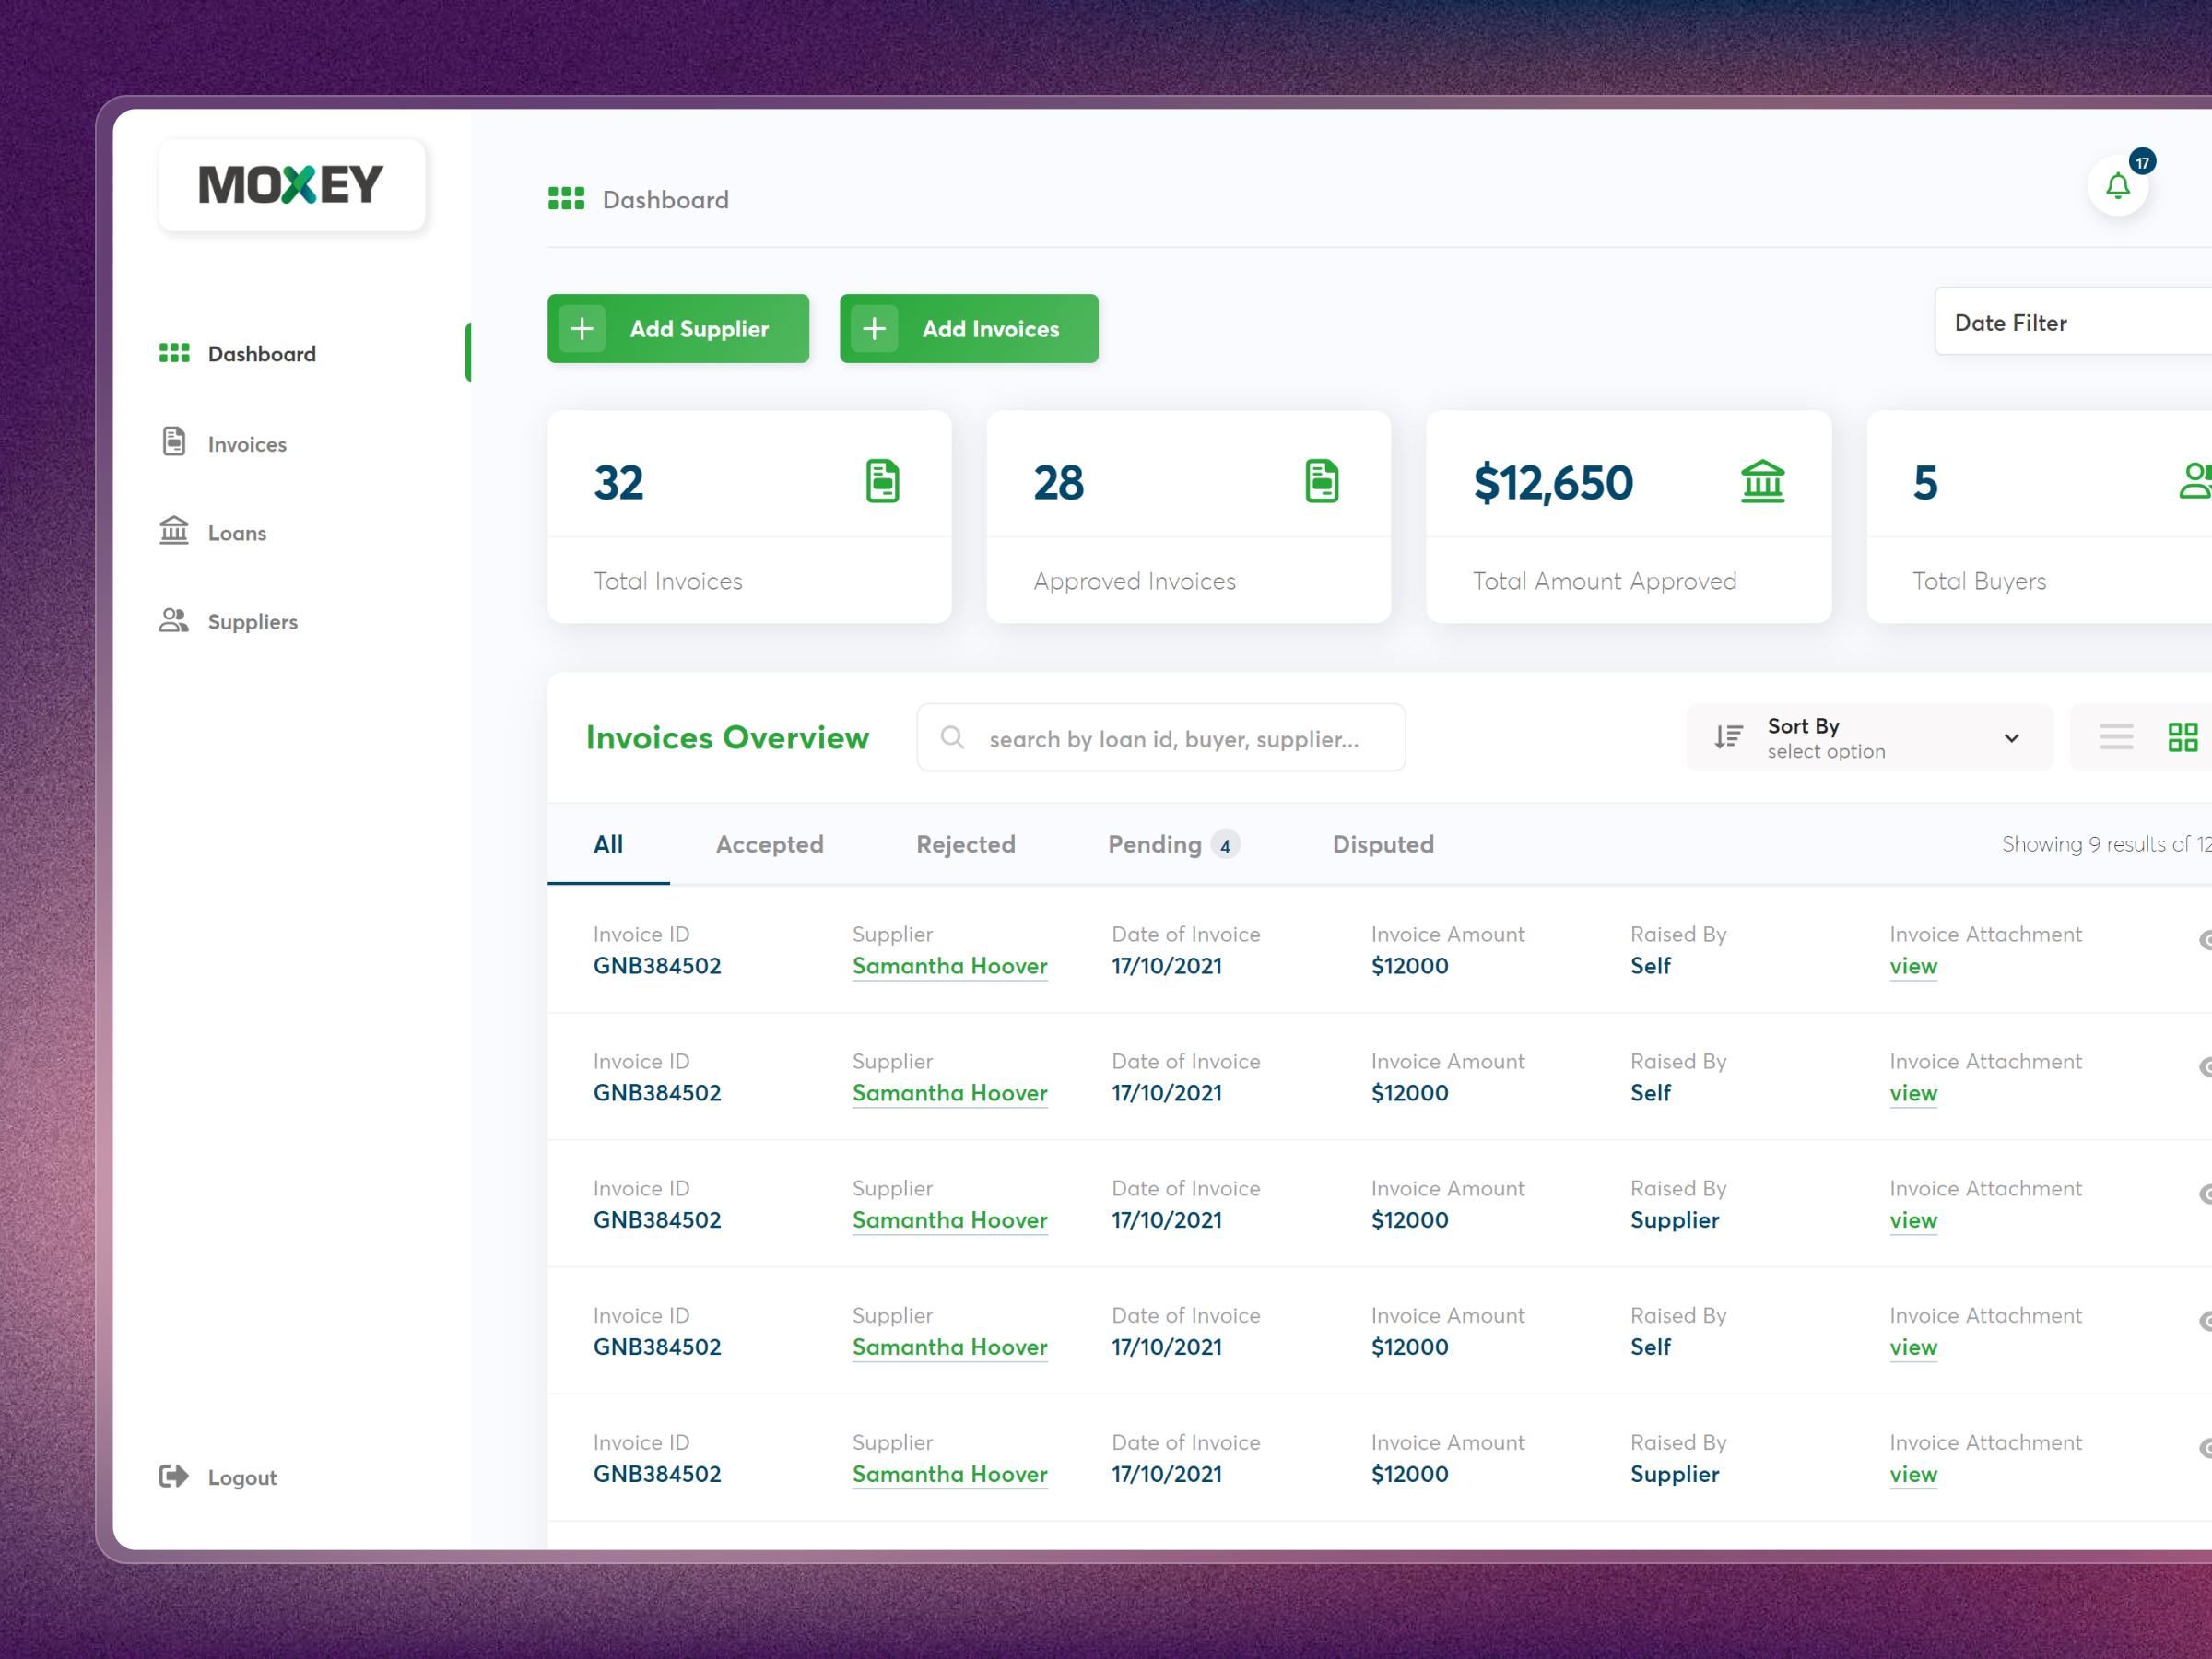Select Loans in the sidebar
Screen dimensions: 2212x1659
pos(237,532)
